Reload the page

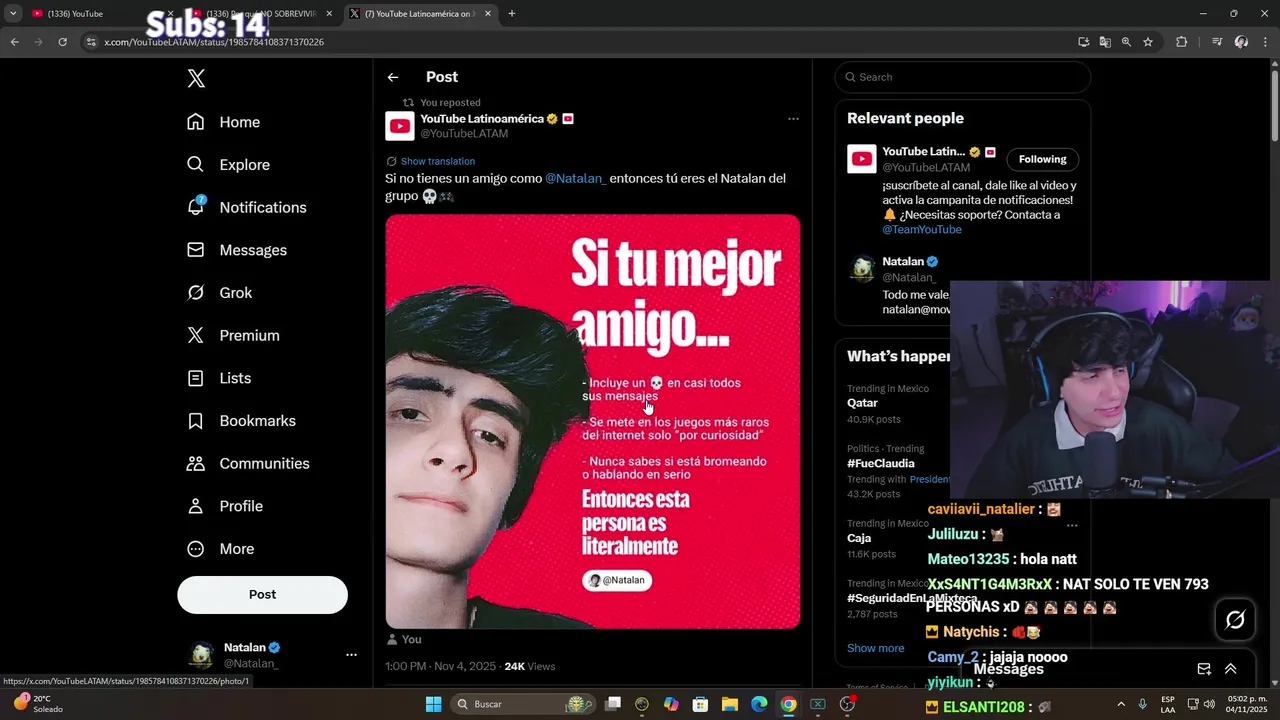62,42
